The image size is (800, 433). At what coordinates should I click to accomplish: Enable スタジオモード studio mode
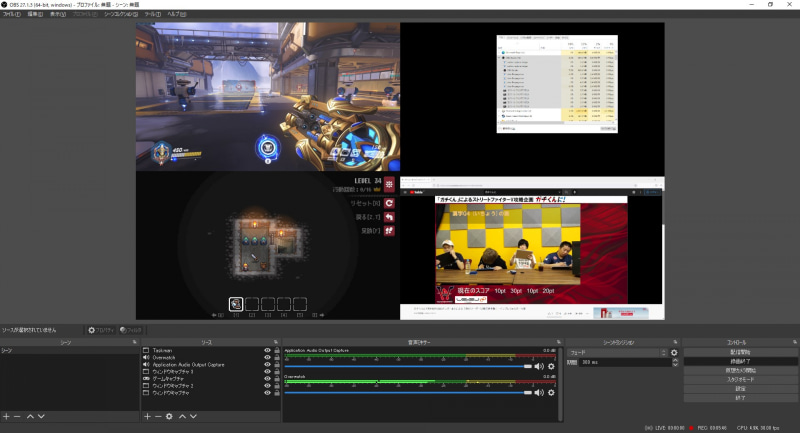tap(740, 379)
